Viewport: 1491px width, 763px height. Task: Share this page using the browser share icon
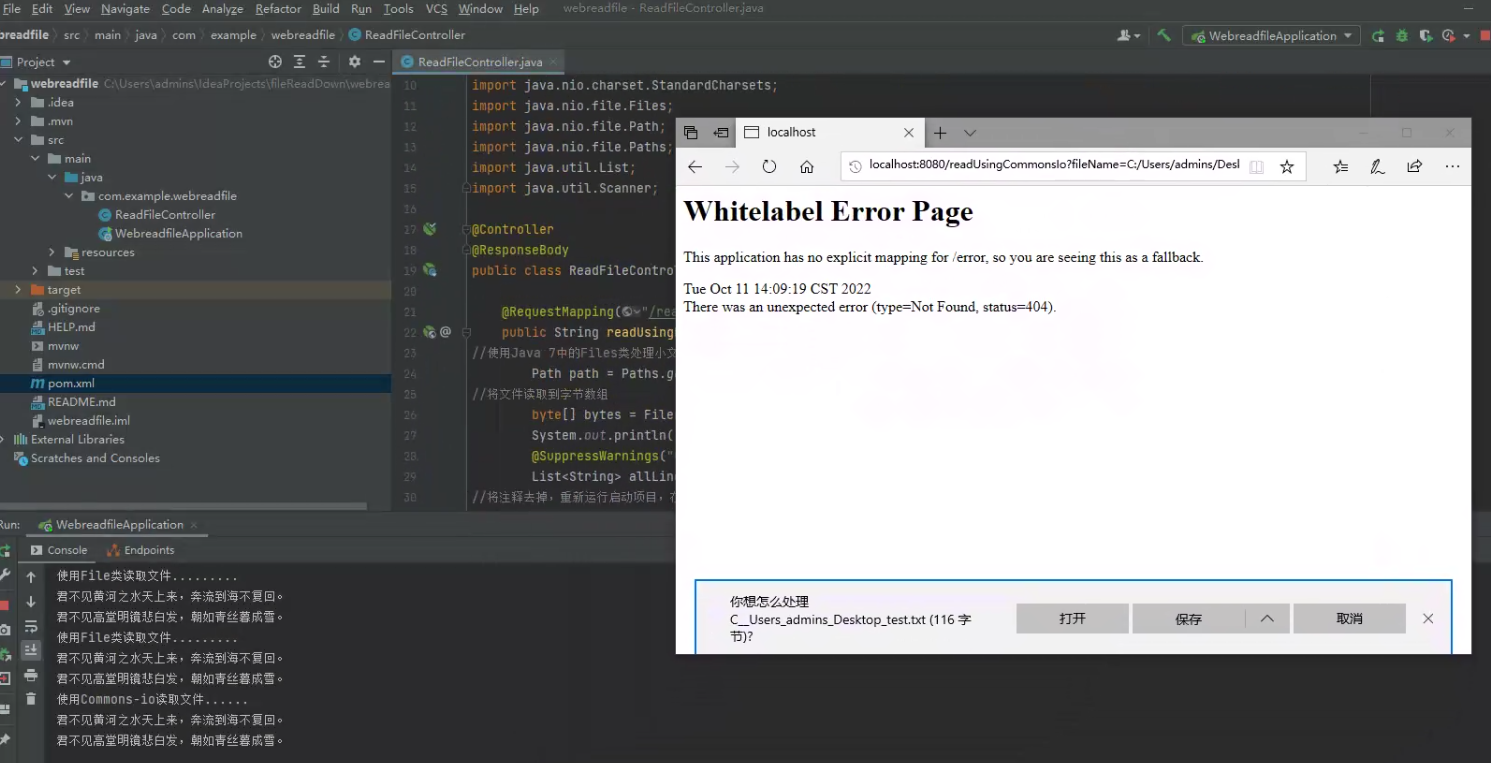coord(1414,167)
